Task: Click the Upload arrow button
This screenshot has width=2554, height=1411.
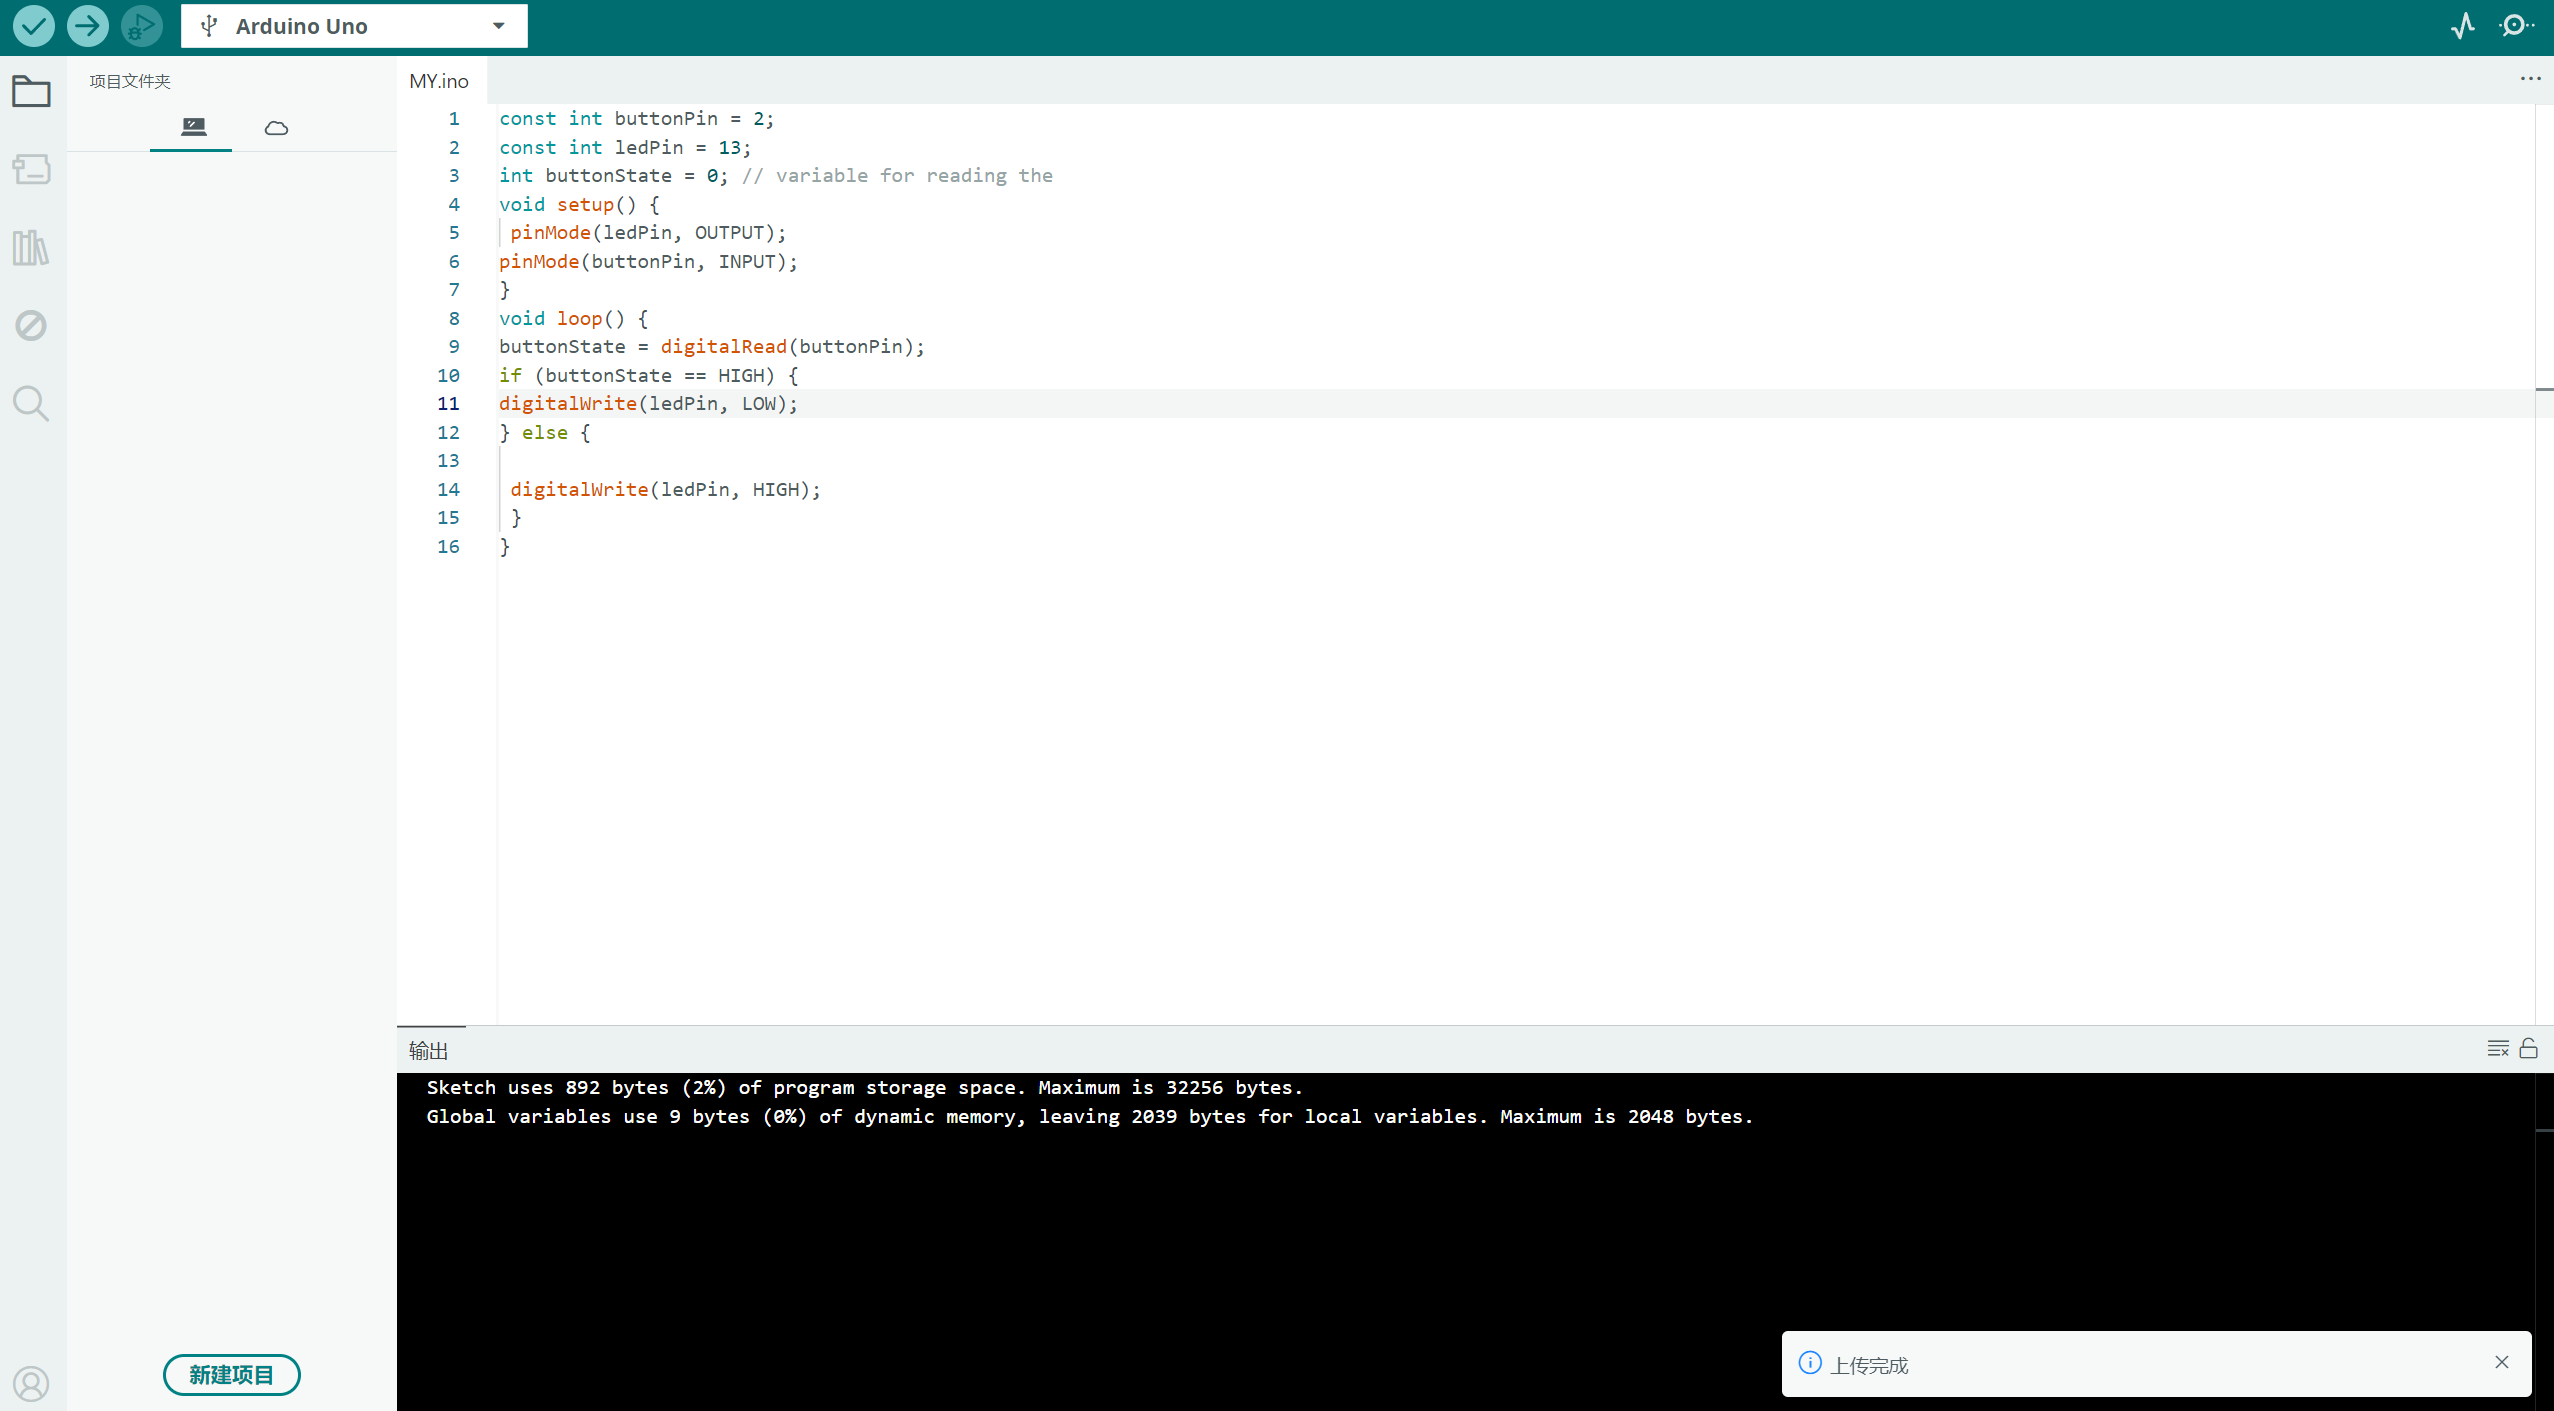Action: coord(88,26)
